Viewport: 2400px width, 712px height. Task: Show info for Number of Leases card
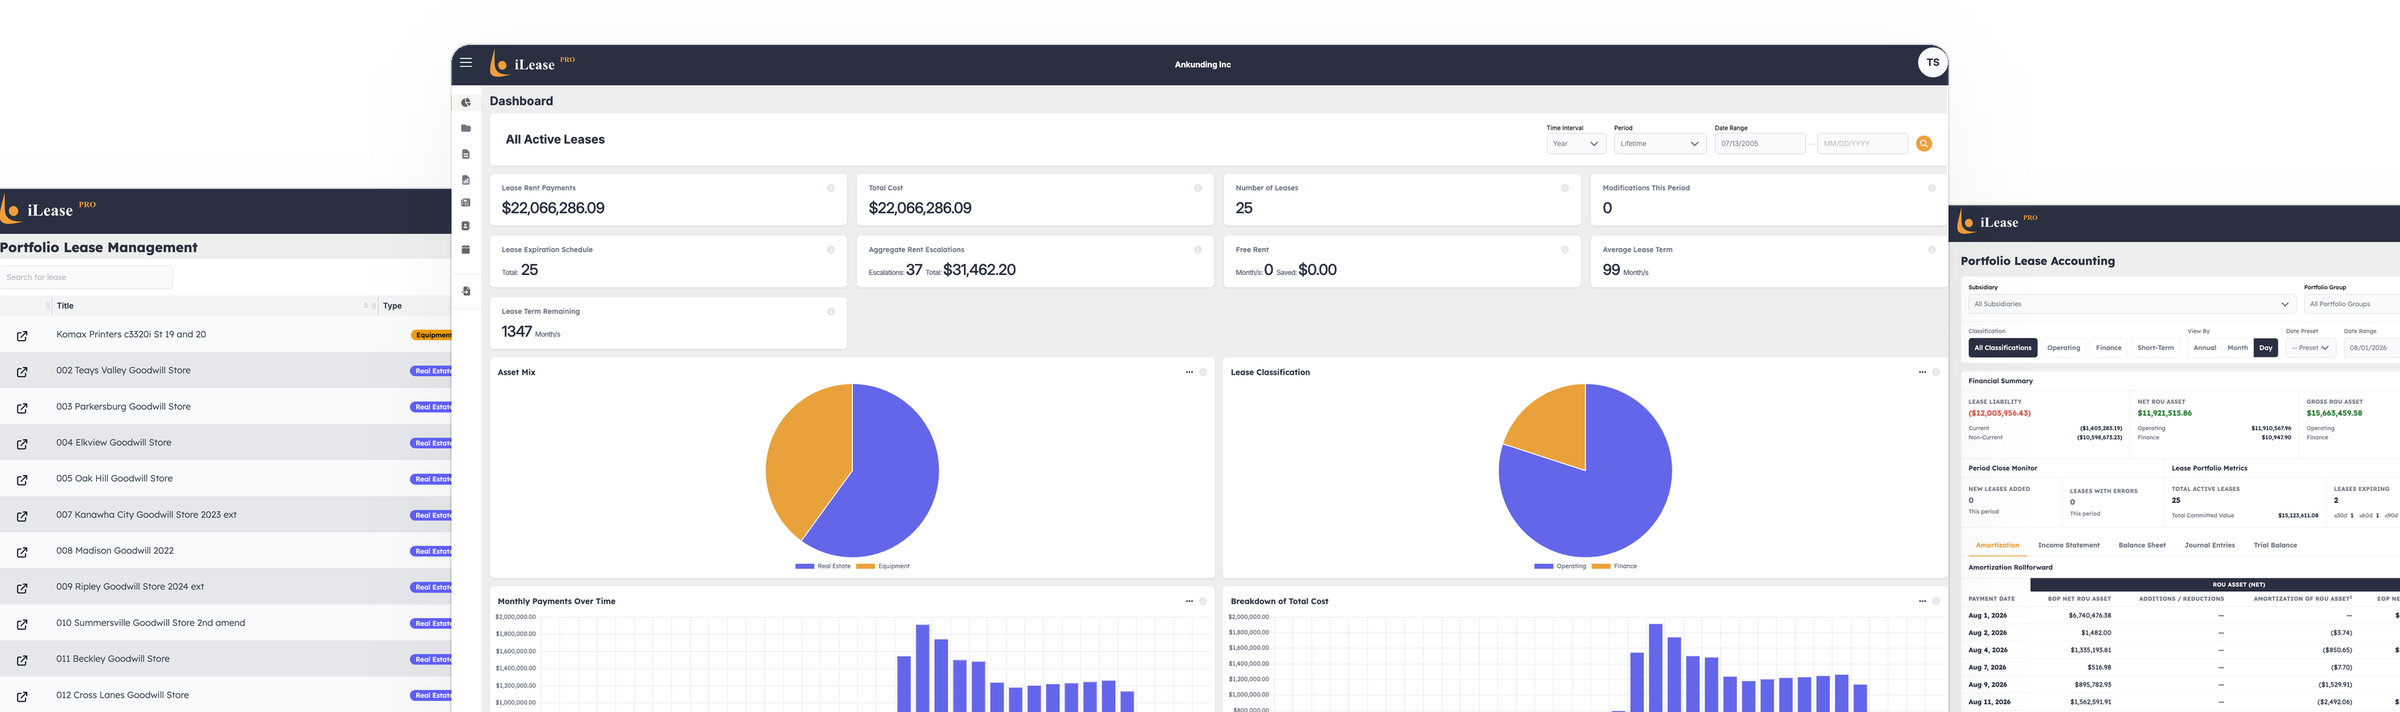(1564, 188)
